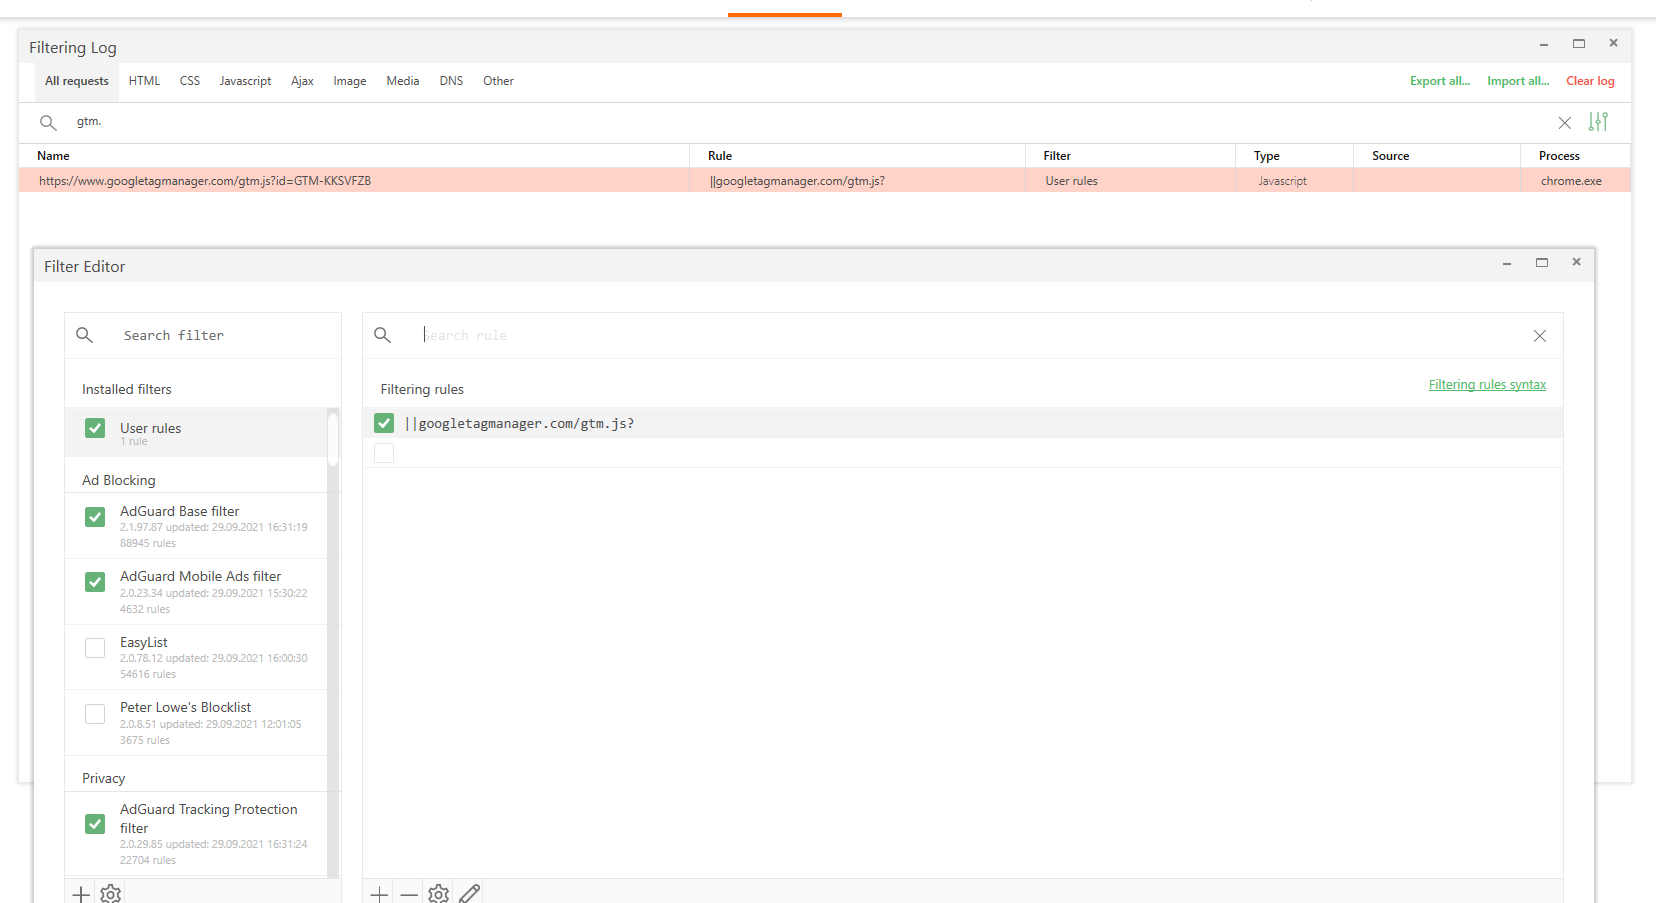Add a new rule using the plus icon
1656x903 pixels.
(x=379, y=893)
